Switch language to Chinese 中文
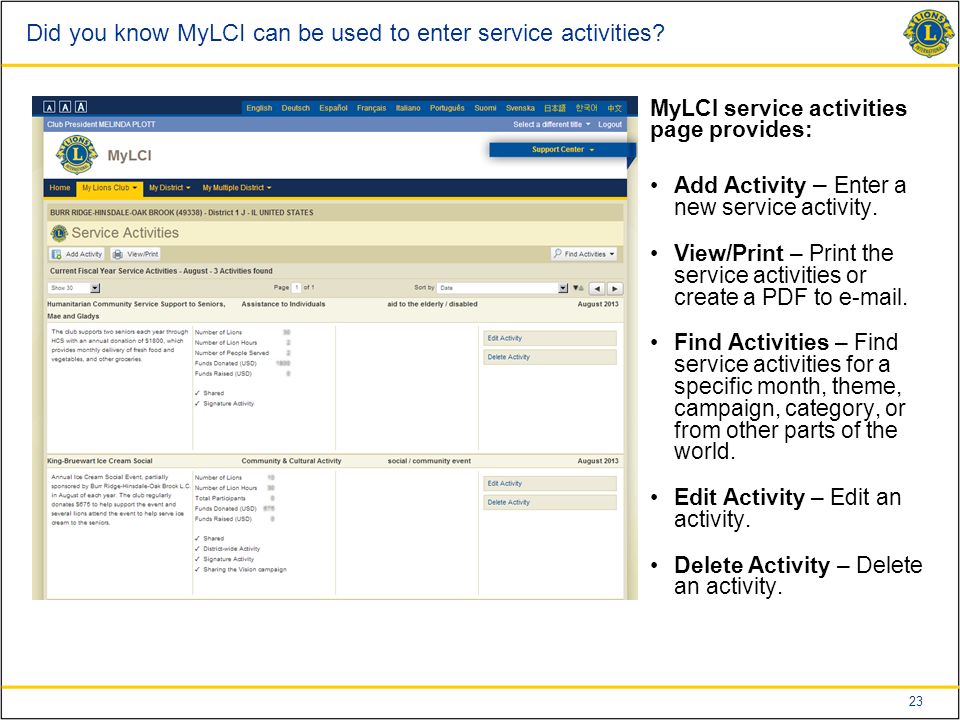The width and height of the screenshot is (960, 720). point(614,108)
